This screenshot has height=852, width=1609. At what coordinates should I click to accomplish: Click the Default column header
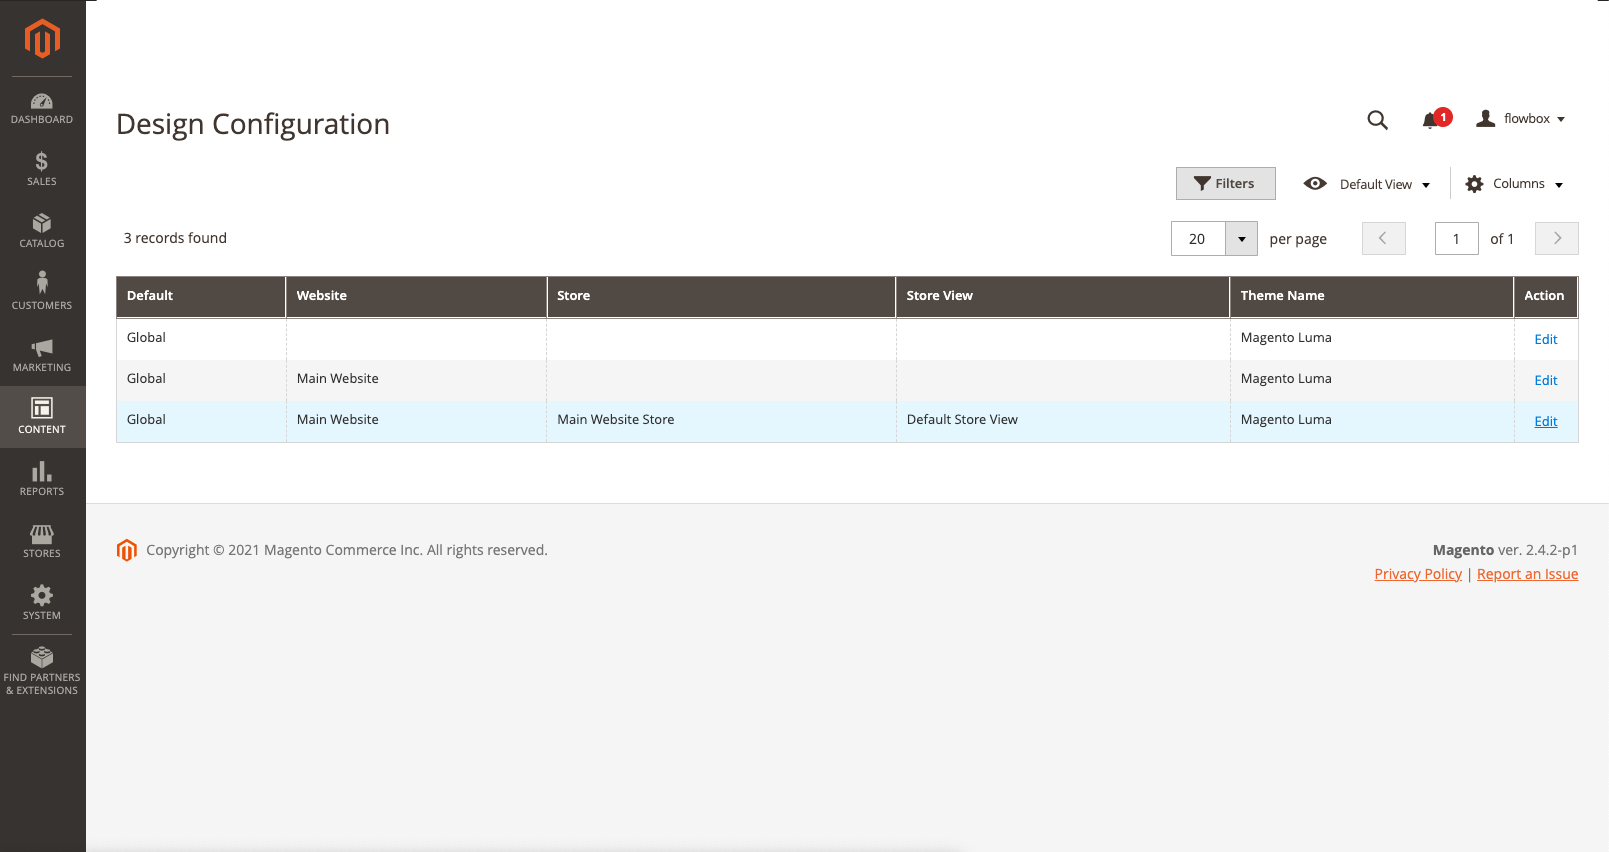tap(201, 296)
